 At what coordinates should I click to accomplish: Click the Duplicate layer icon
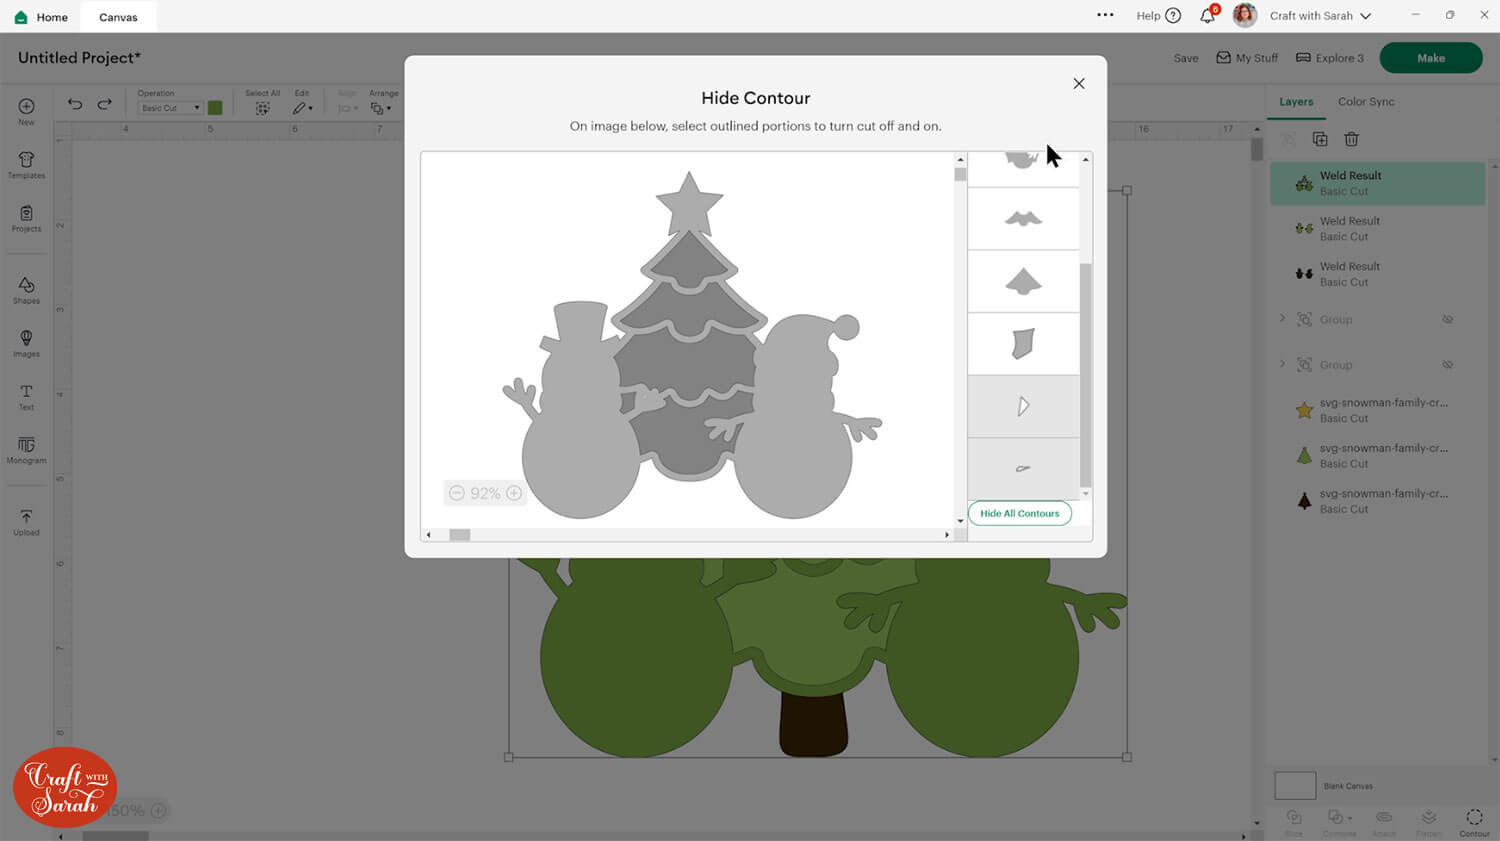1320,139
